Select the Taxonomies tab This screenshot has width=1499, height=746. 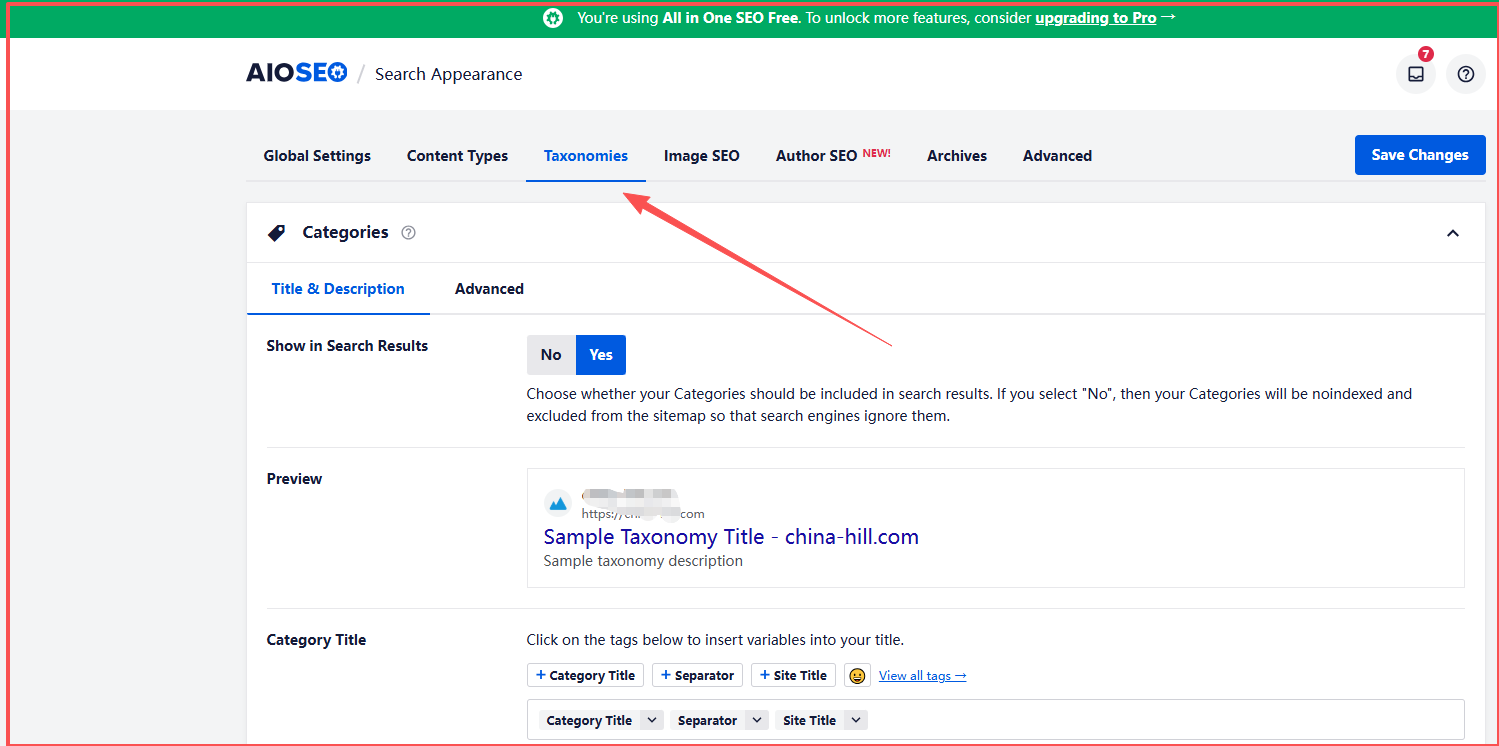[x=586, y=156]
